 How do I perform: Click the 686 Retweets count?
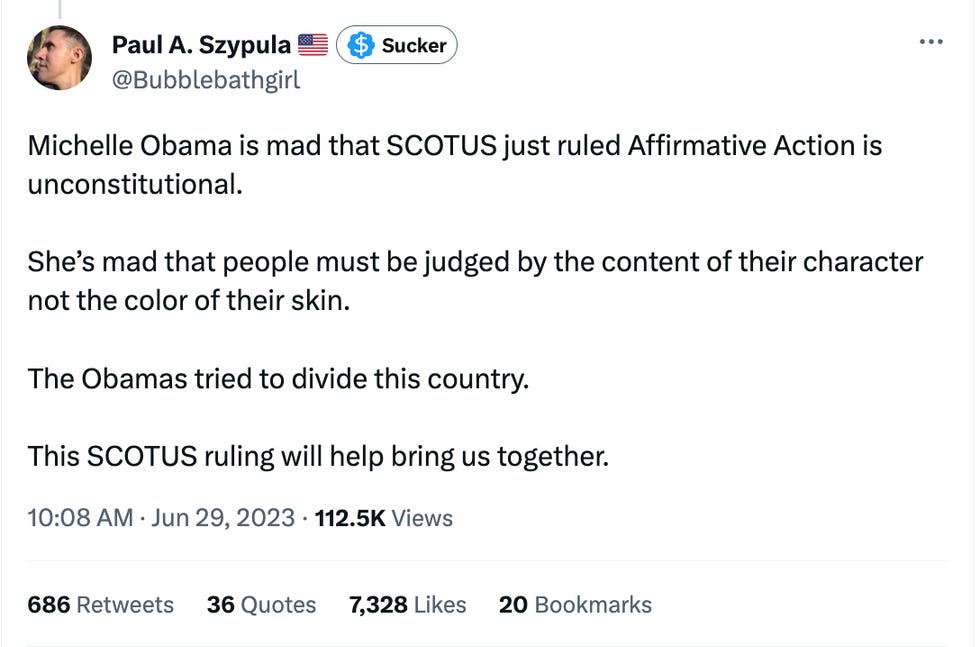(x=100, y=604)
